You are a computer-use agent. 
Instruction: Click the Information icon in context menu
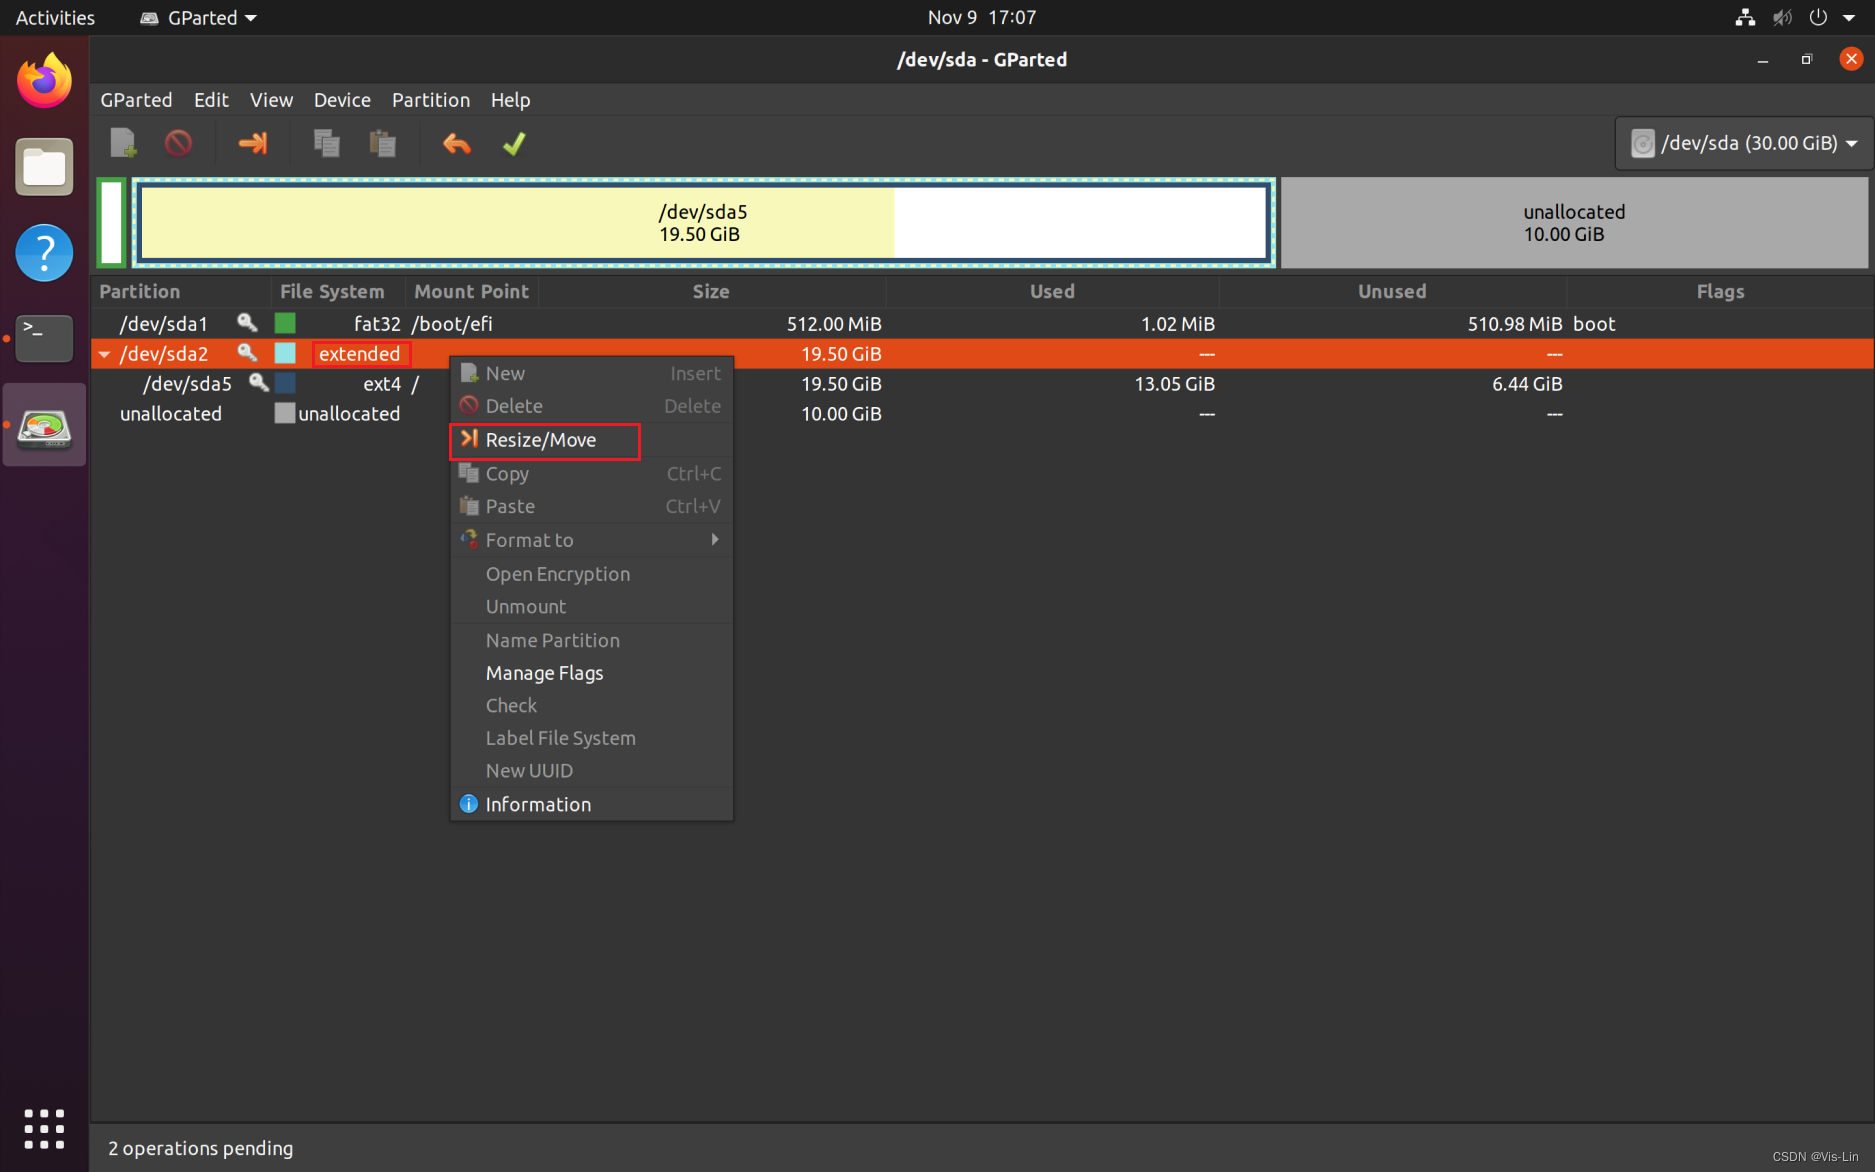468,804
